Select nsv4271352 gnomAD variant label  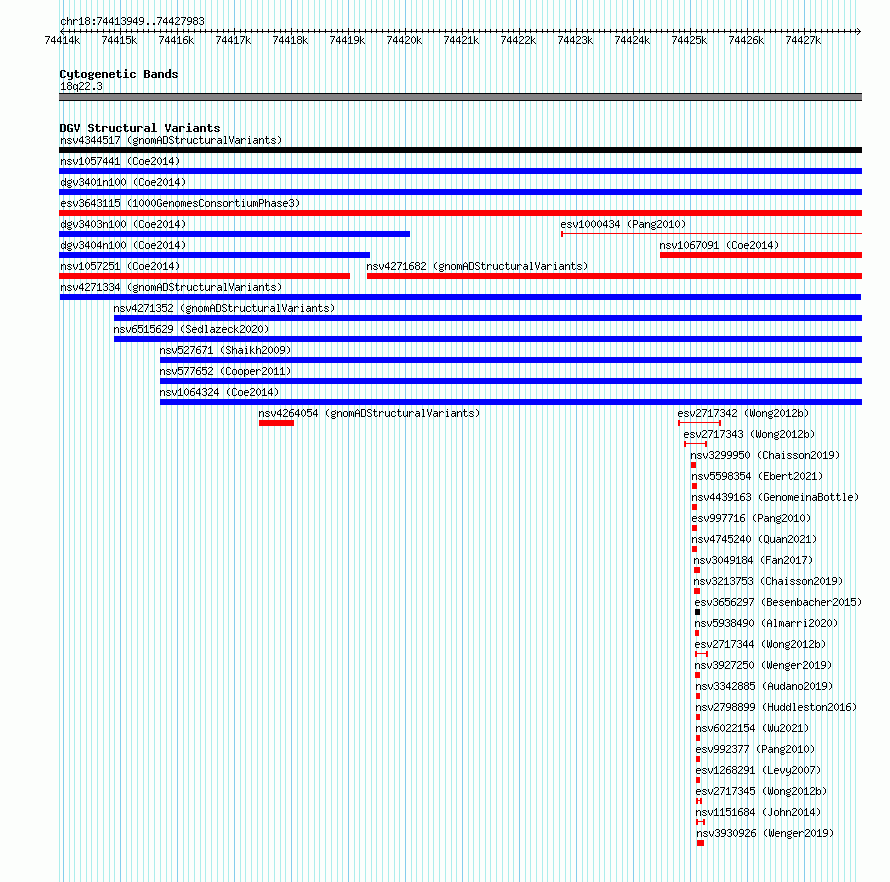[x=224, y=308]
